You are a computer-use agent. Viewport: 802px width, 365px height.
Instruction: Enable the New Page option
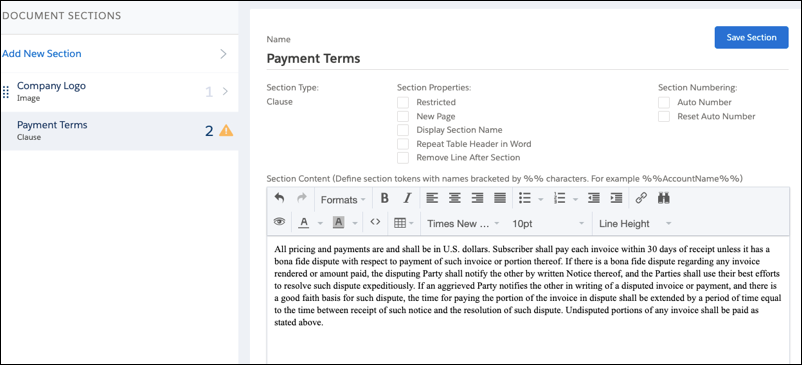(x=403, y=116)
